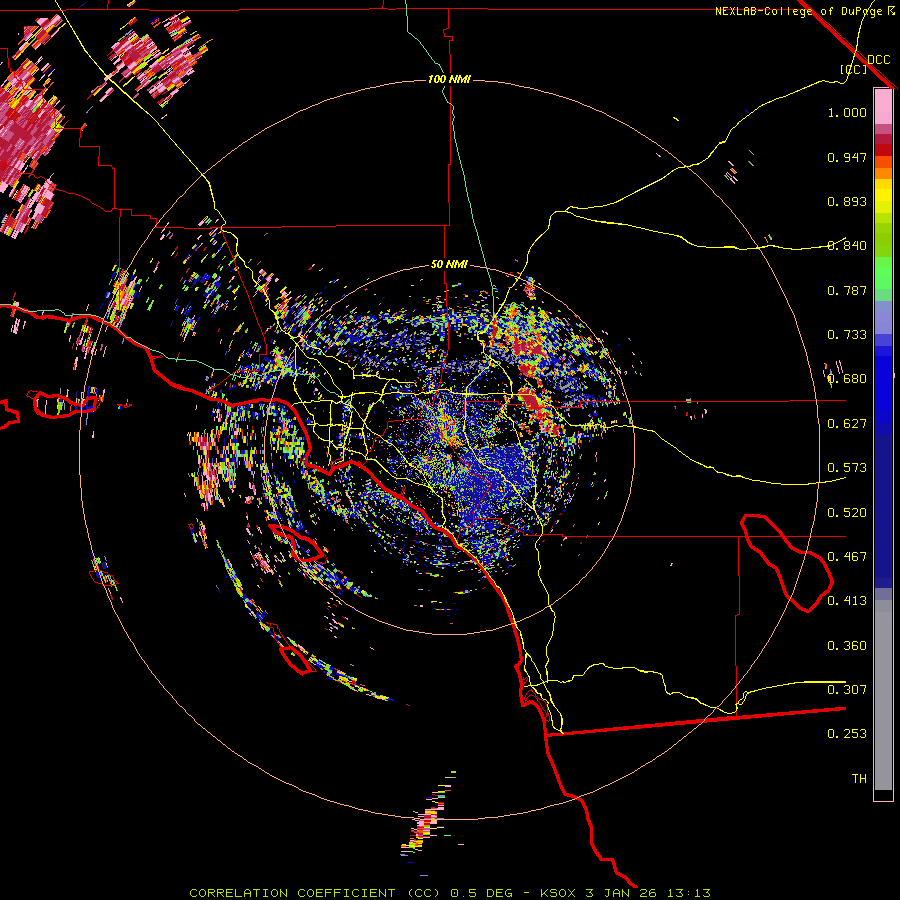Select the 0.893 scale value
Screen dimensions: 900x900
click(847, 201)
